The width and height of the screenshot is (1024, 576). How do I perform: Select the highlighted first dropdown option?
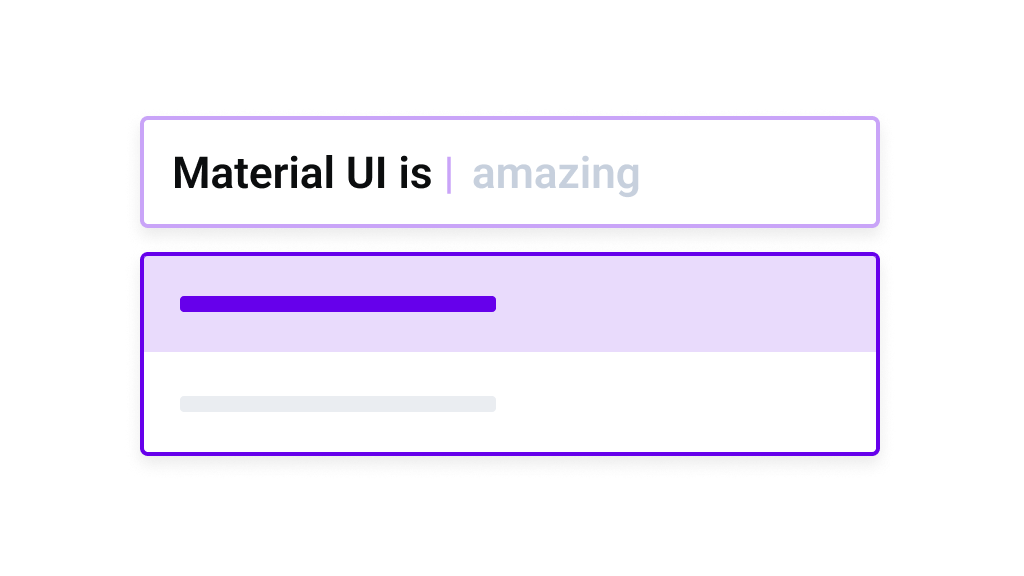[x=680, y=304]
